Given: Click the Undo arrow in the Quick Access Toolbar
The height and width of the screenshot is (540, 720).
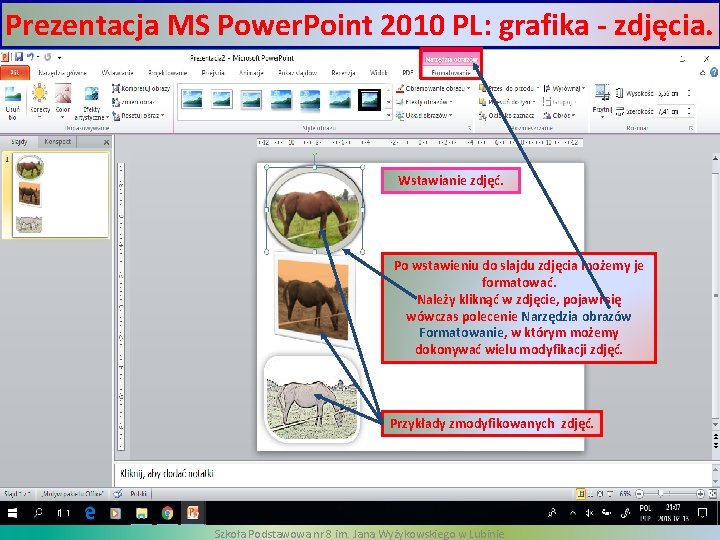Looking at the screenshot, I should tap(30, 57).
